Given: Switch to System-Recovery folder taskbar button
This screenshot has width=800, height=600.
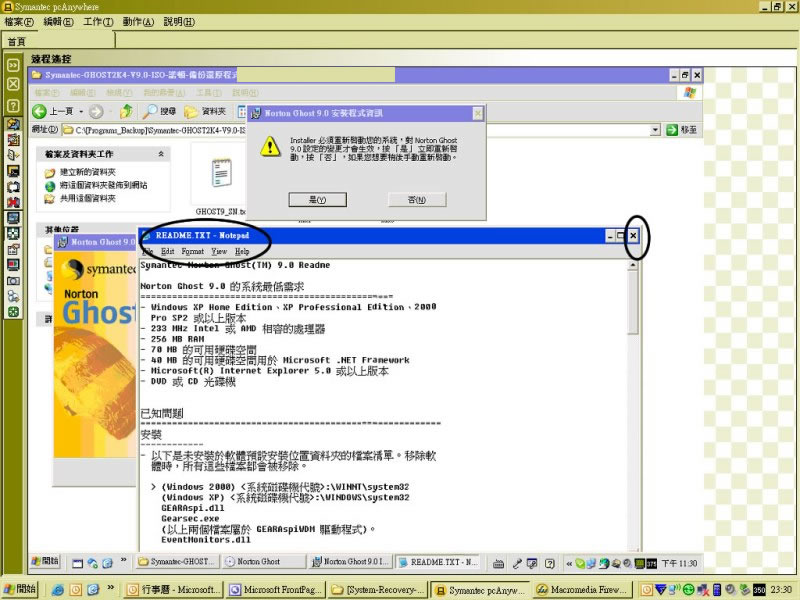Looking at the screenshot, I should coord(379,590).
